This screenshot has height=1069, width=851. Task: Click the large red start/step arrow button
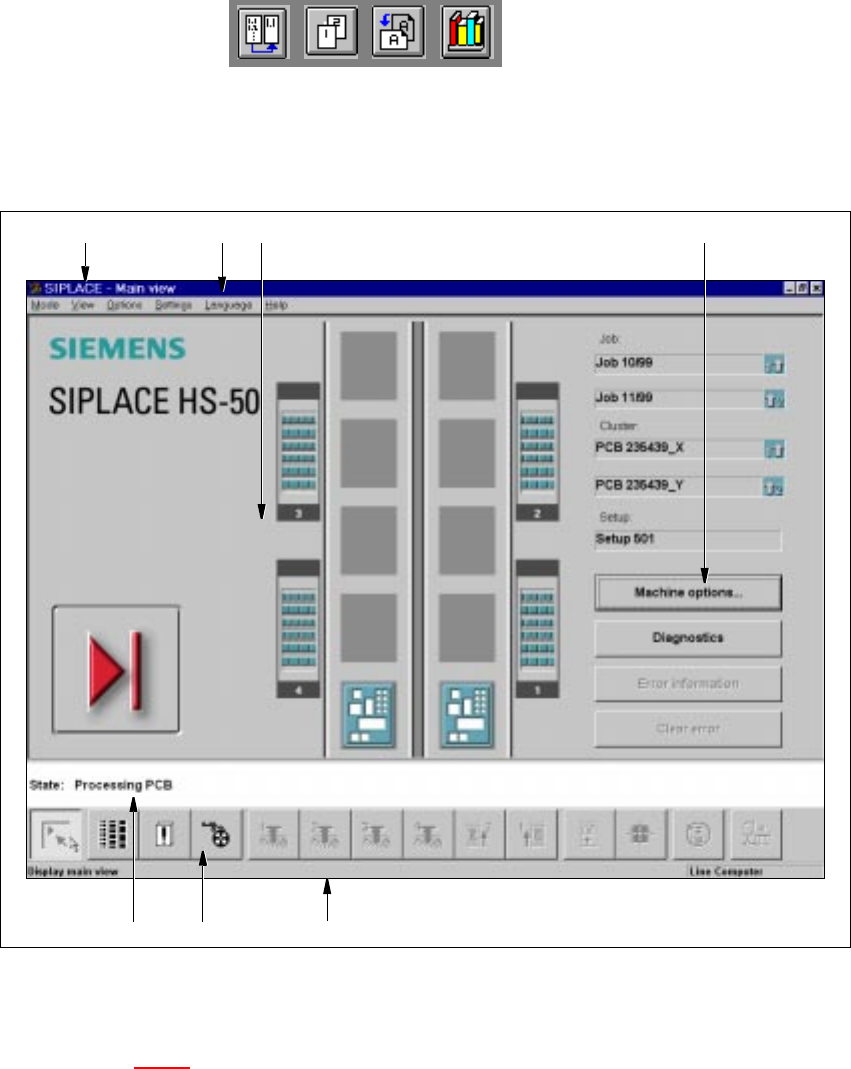tap(116, 669)
